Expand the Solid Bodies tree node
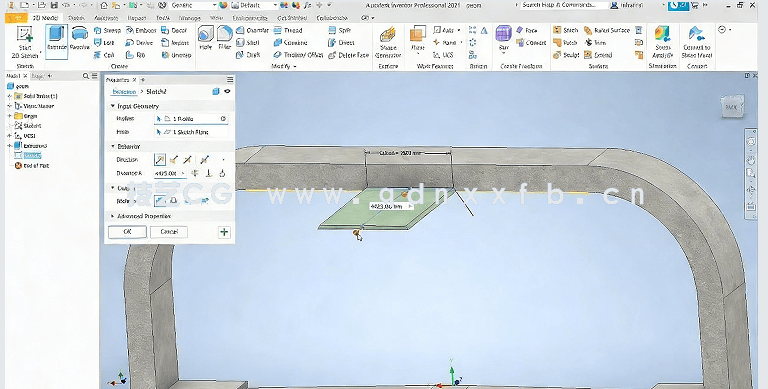This screenshot has width=768, height=389. click(x=9, y=96)
